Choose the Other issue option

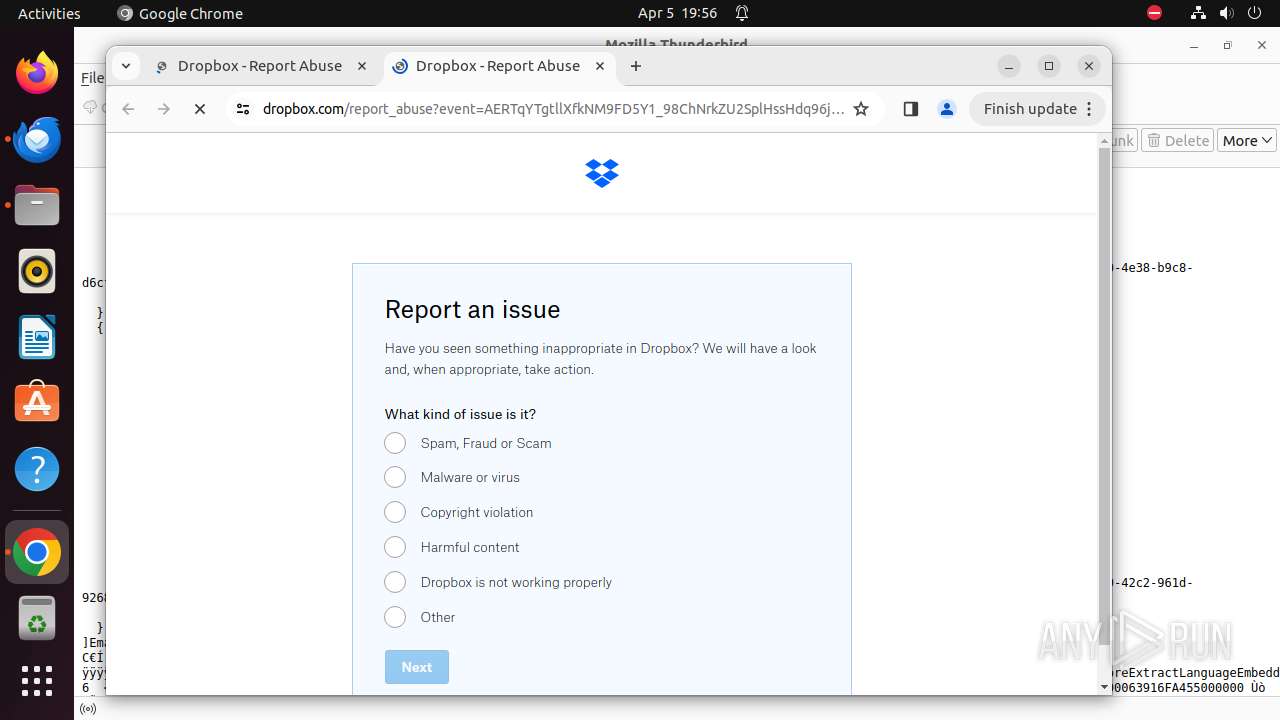395,617
